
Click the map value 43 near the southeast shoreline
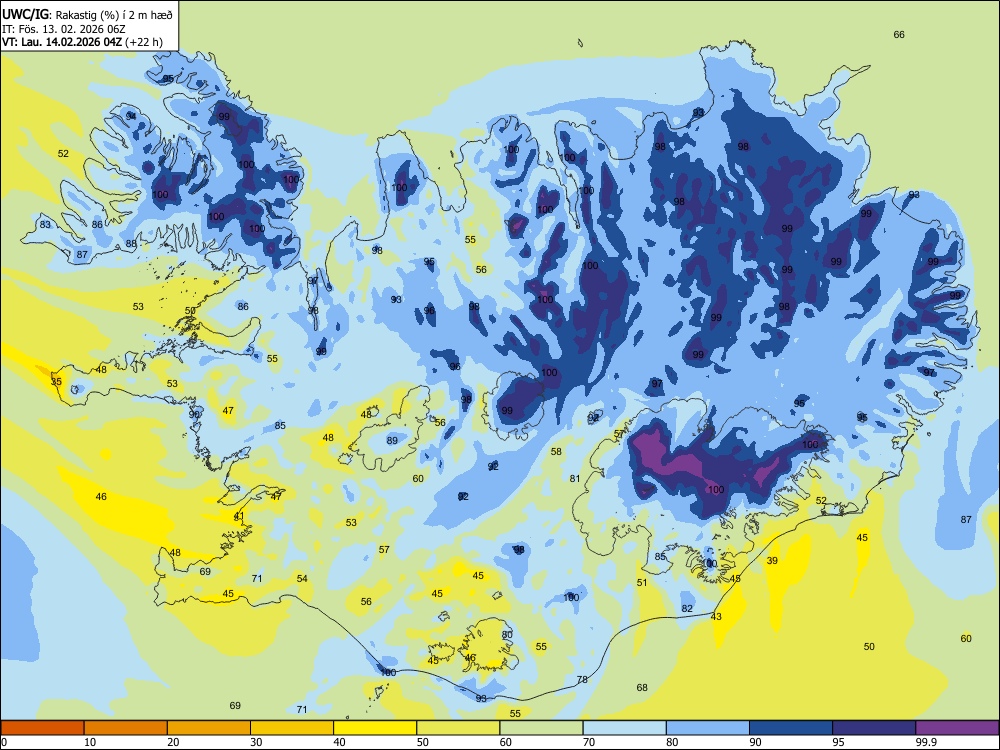(x=716, y=616)
